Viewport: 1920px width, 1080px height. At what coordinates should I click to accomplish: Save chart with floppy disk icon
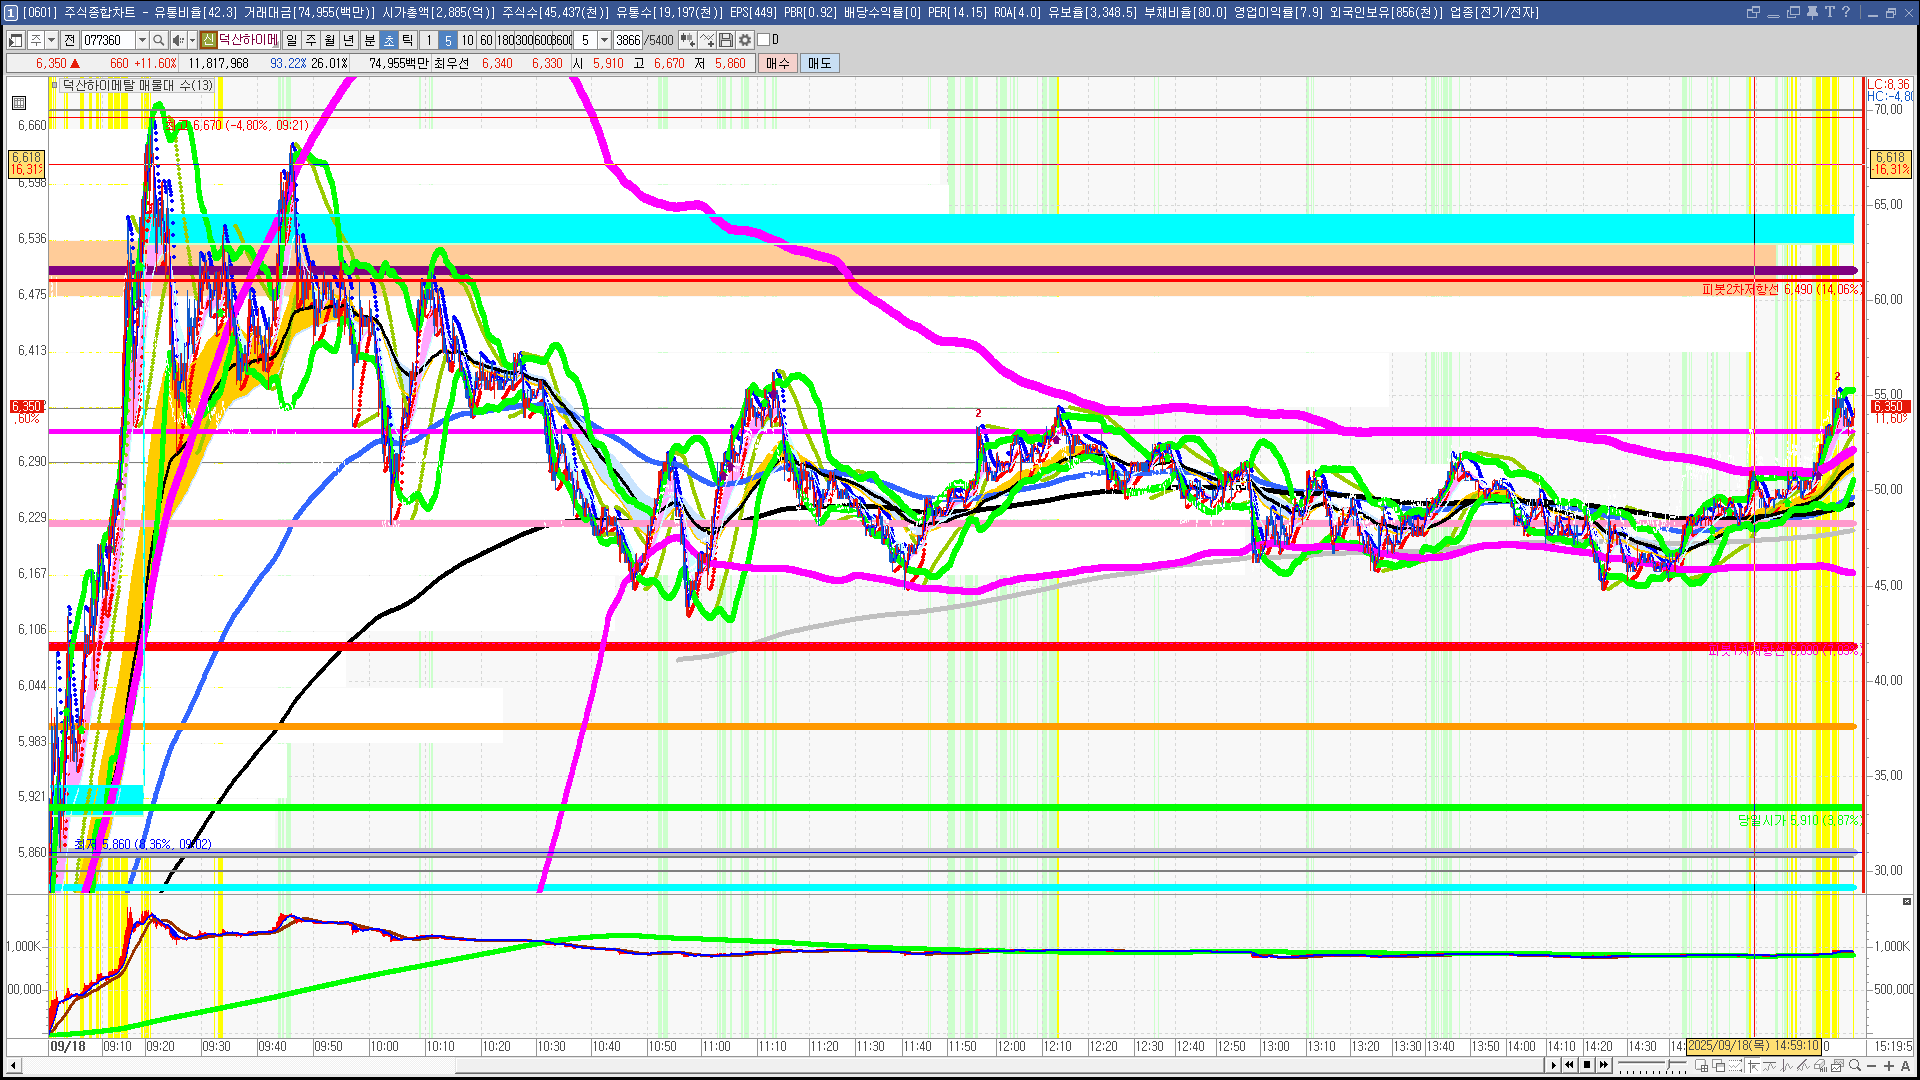click(726, 40)
